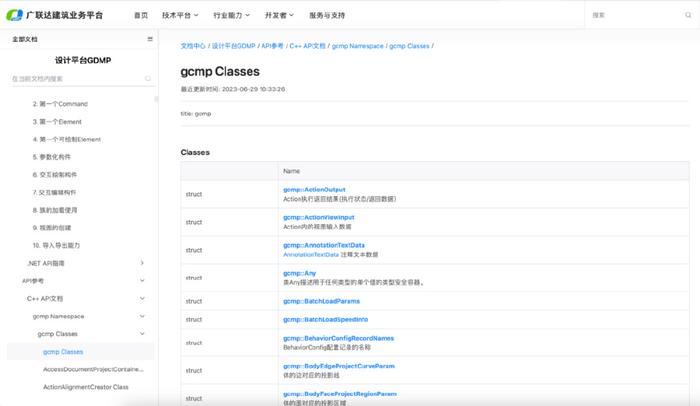Open AccessDocumentProjectContaine... sidebar item
The height and width of the screenshot is (406, 700).
(x=93, y=369)
